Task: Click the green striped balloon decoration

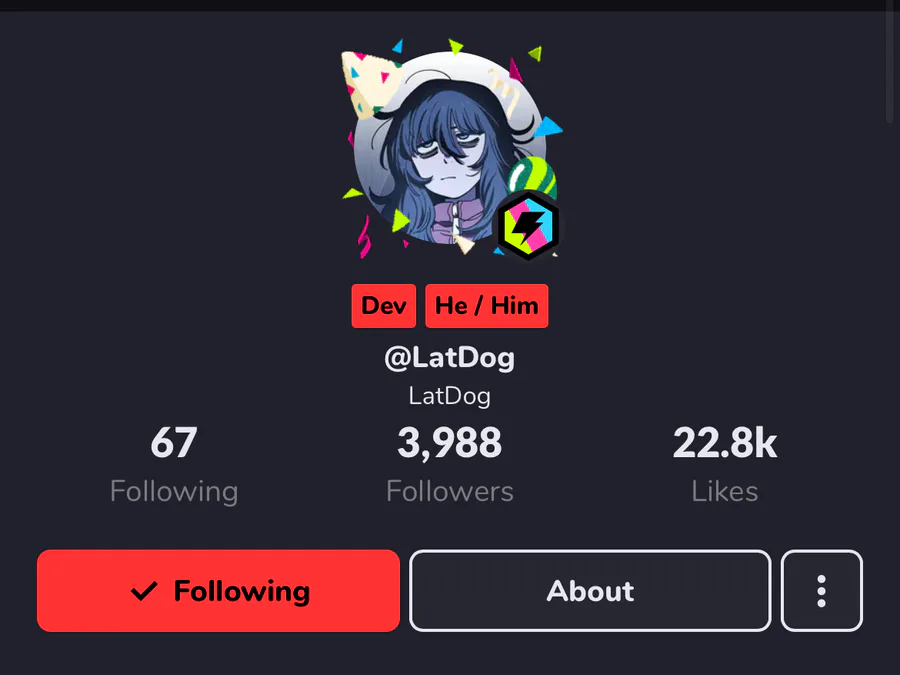Action: point(533,177)
